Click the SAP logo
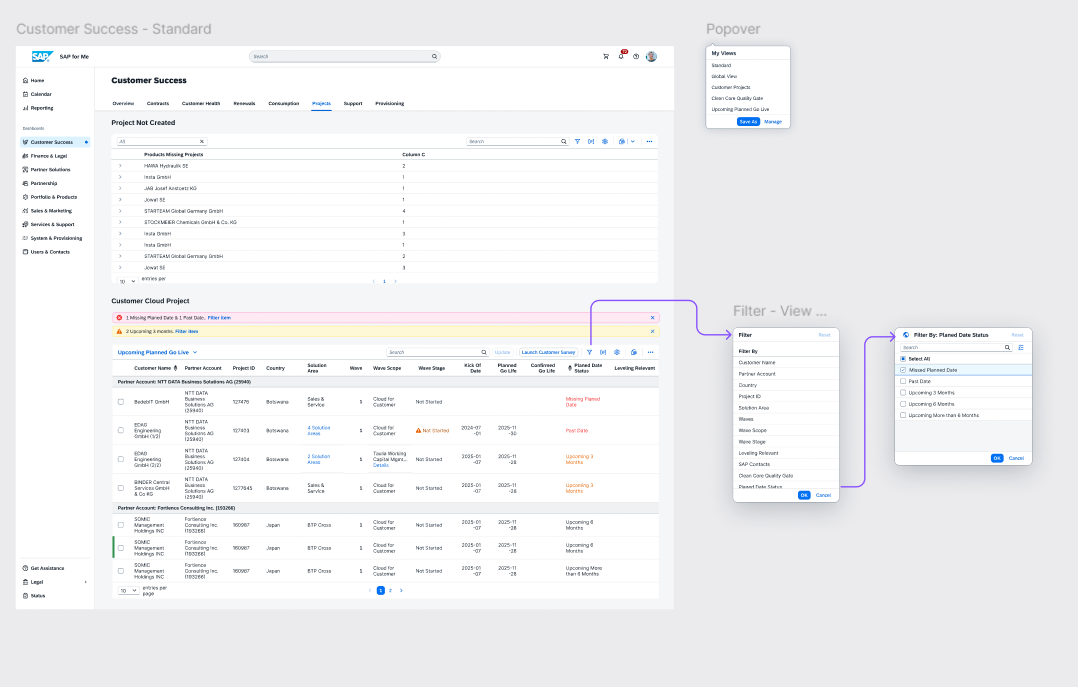 click(42, 56)
